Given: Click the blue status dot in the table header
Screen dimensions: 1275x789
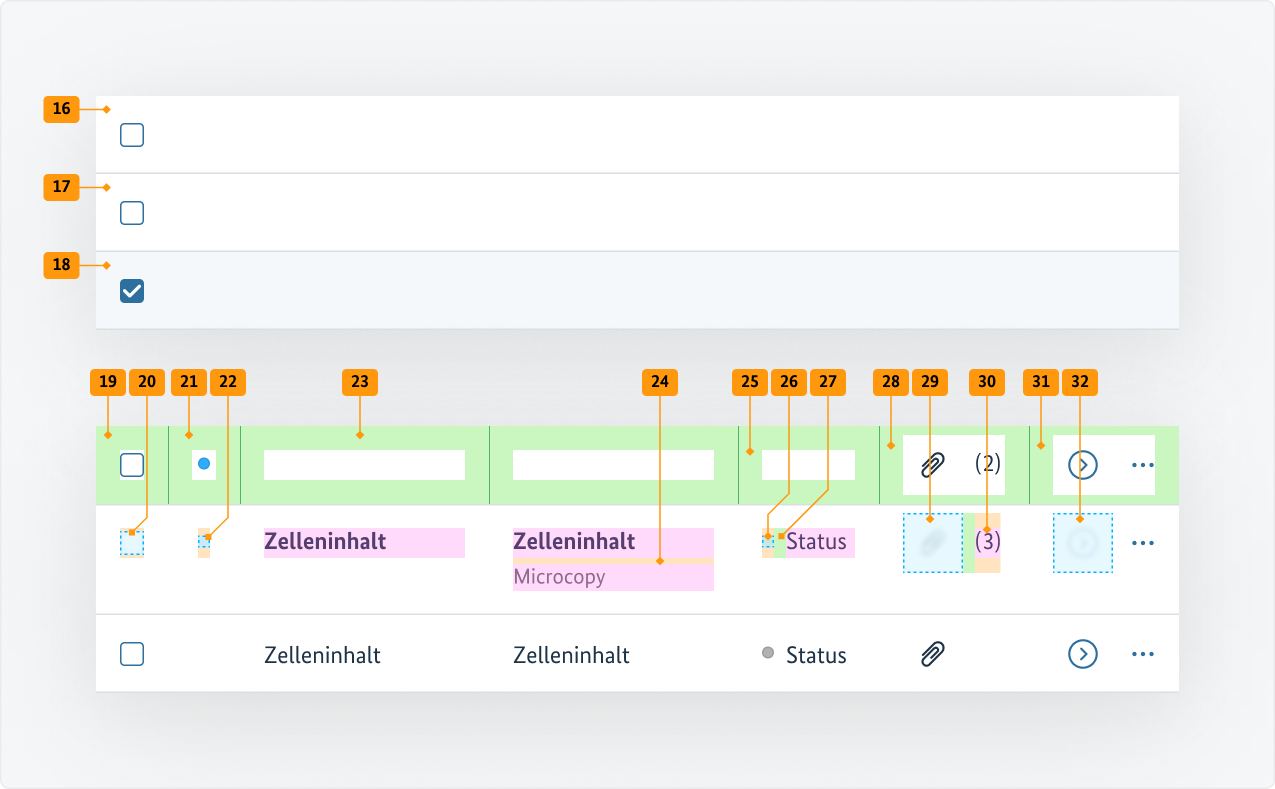Looking at the screenshot, I should pyautogui.click(x=203, y=464).
